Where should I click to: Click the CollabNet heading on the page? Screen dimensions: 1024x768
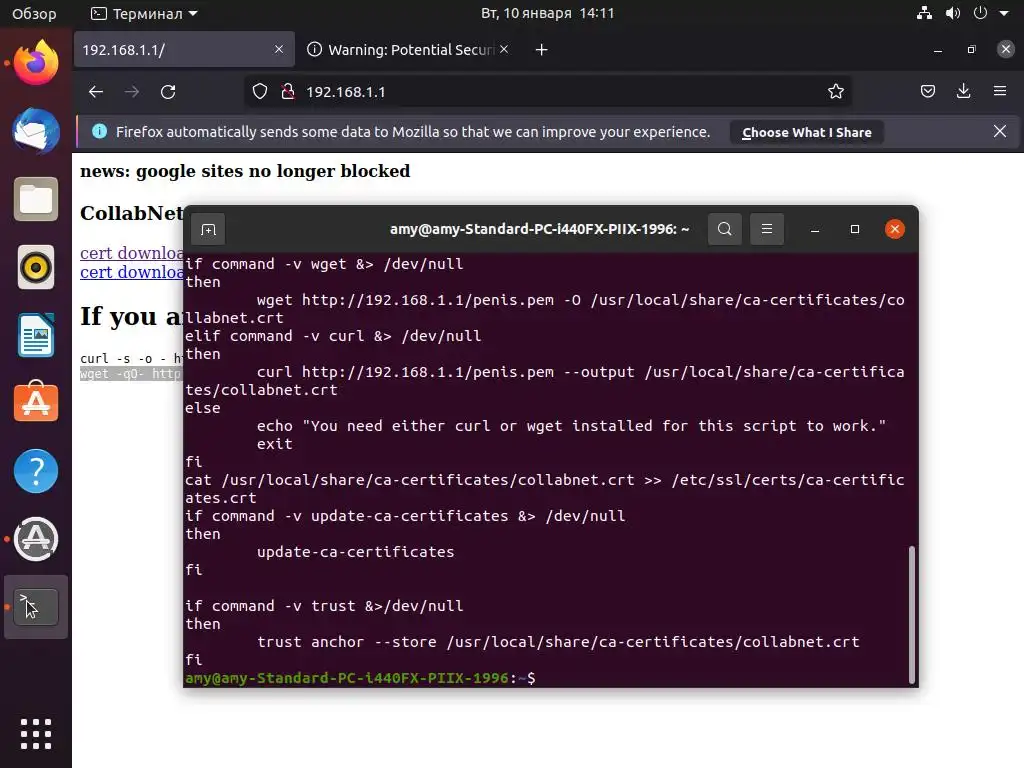click(131, 213)
